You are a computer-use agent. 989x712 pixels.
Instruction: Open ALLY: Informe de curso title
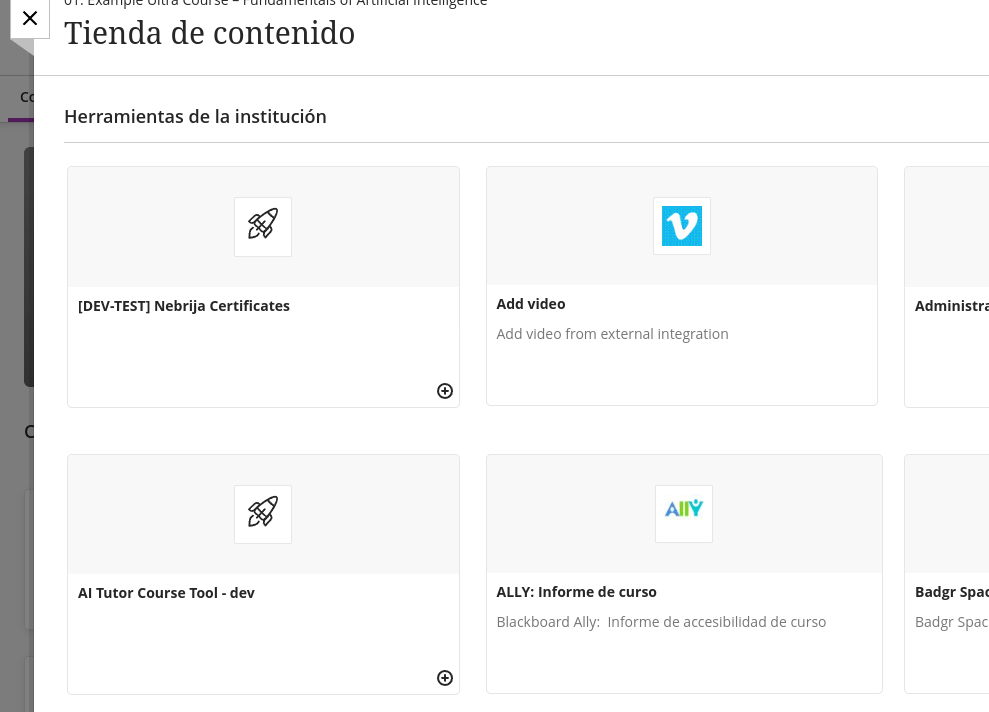click(x=576, y=592)
